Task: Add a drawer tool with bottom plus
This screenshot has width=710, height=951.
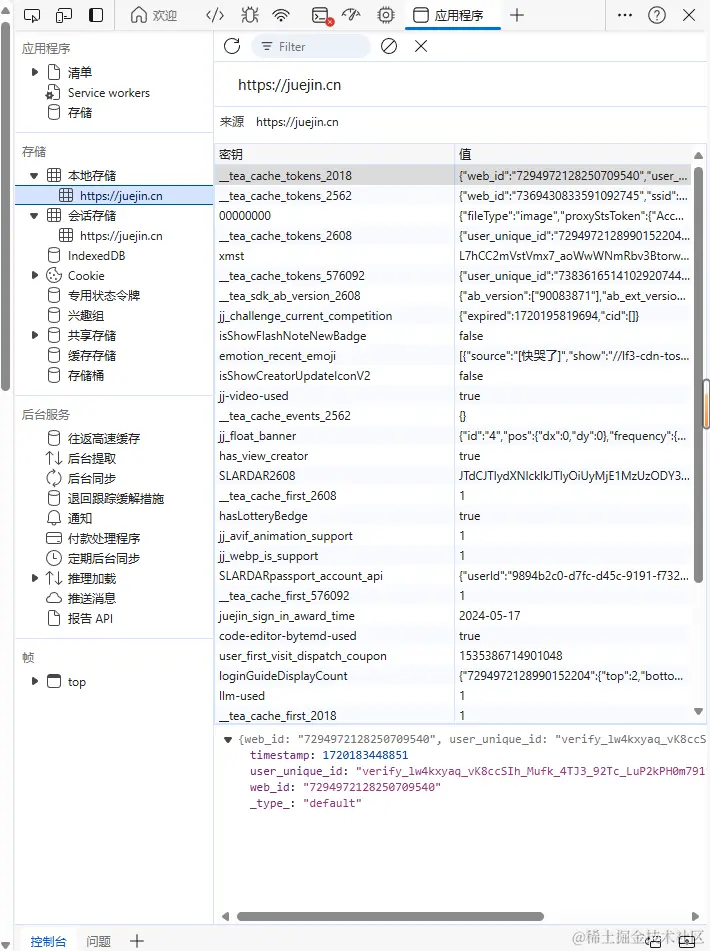Action: 137,941
